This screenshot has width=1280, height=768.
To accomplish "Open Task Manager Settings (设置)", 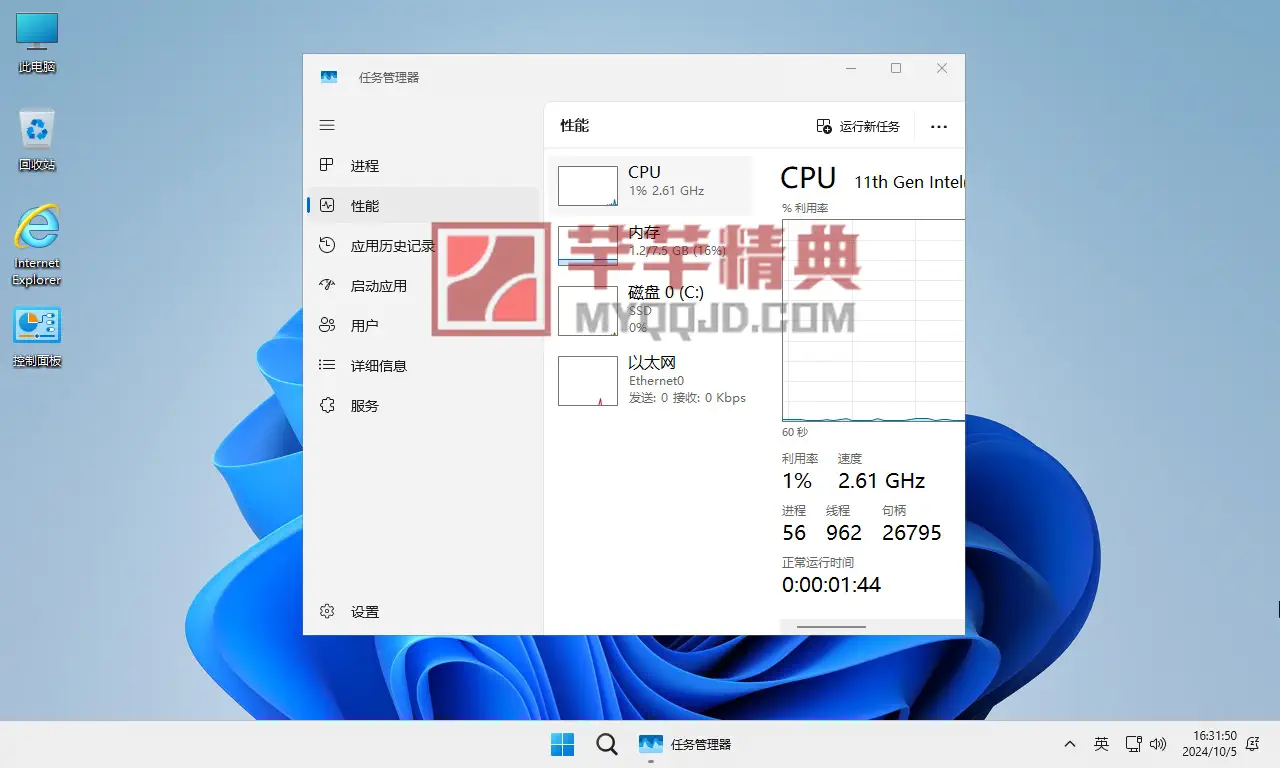I will [364, 612].
